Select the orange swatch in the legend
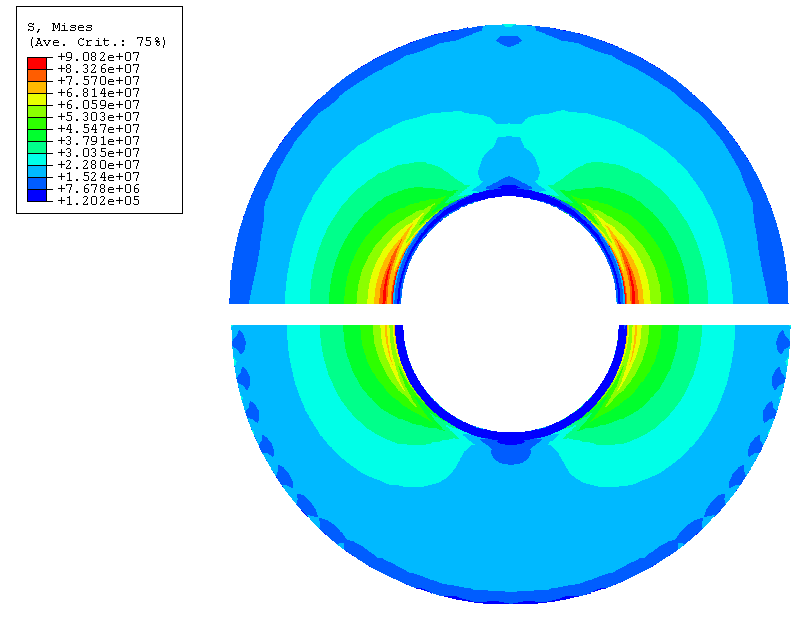 pos(37,86)
